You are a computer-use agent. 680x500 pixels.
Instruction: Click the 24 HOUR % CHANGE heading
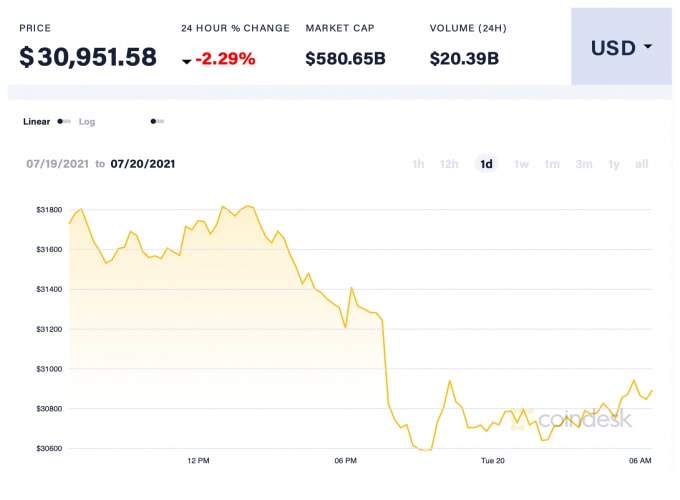click(235, 28)
